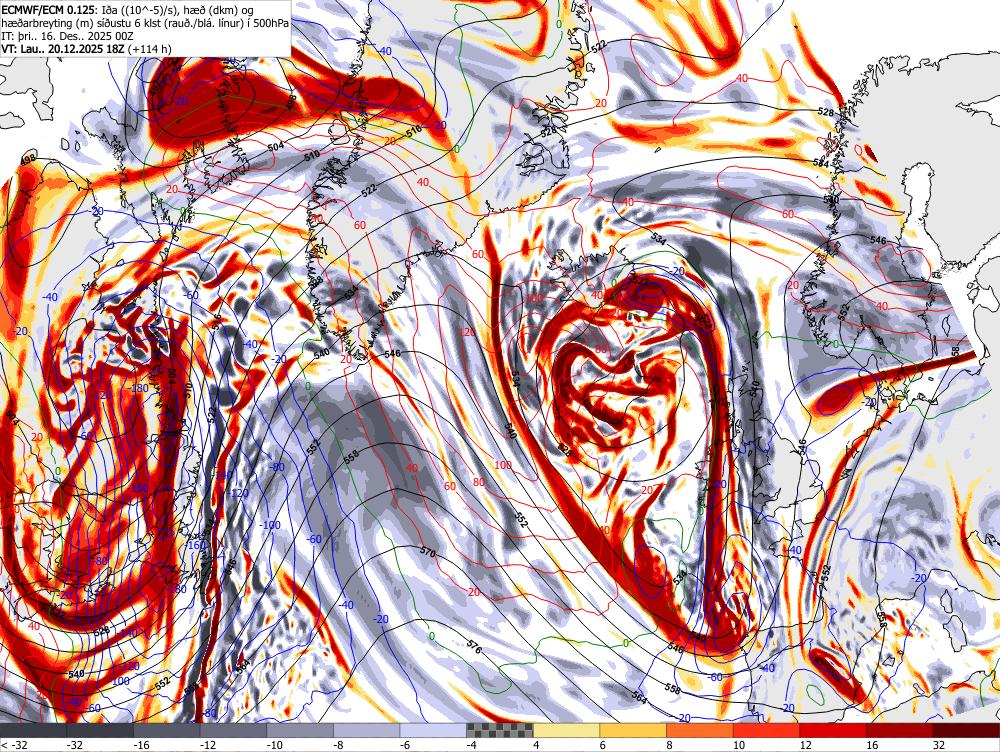The width and height of the screenshot is (1000, 752).
Task: Click the checkered legend swatch between -4 and 4
Action: point(500,730)
